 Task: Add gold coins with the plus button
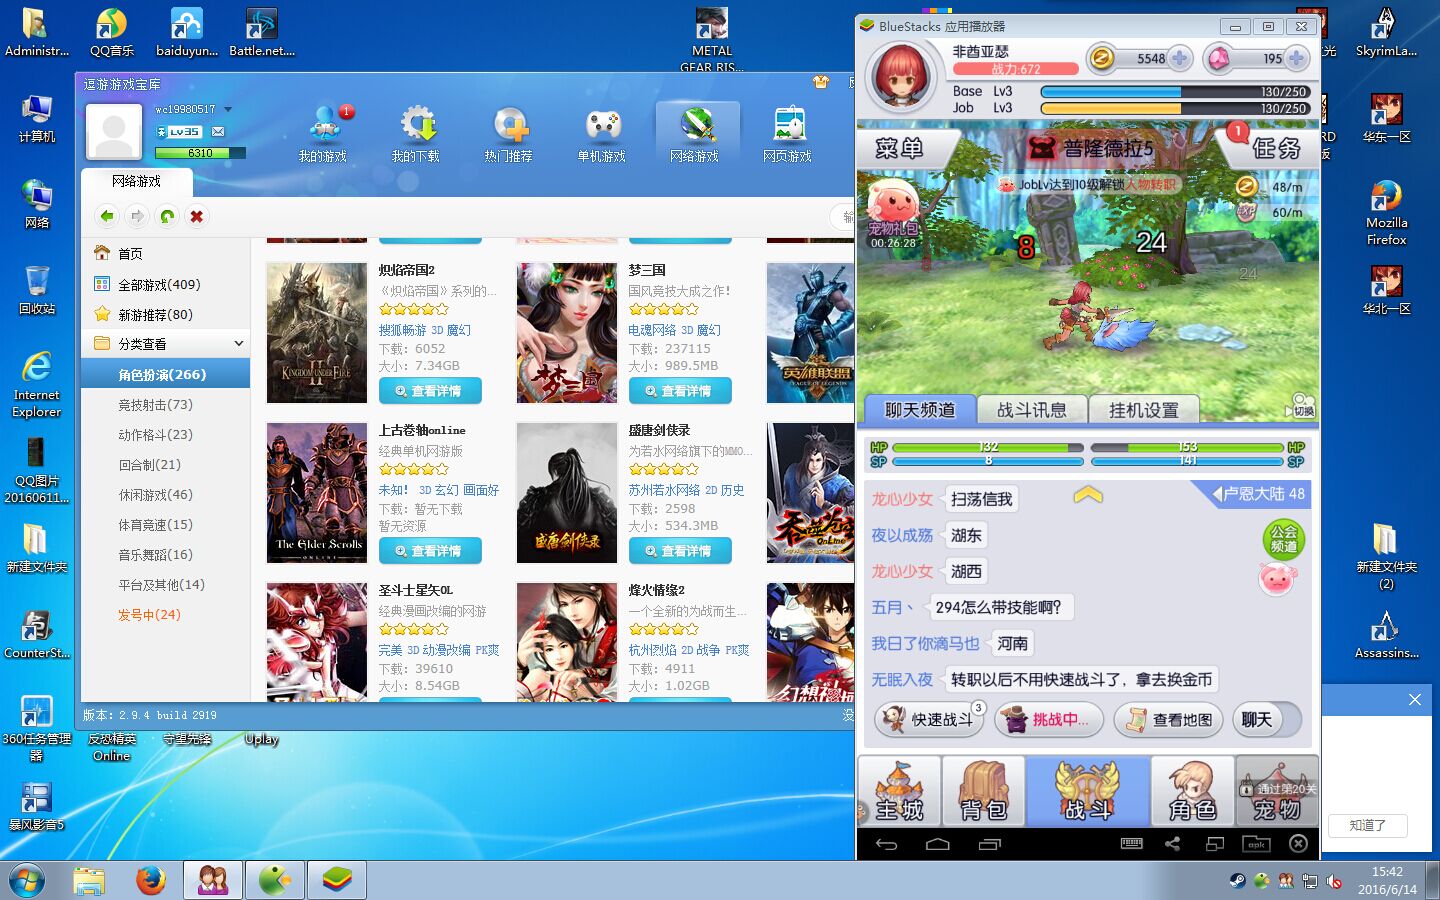(x=1180, y=58)
